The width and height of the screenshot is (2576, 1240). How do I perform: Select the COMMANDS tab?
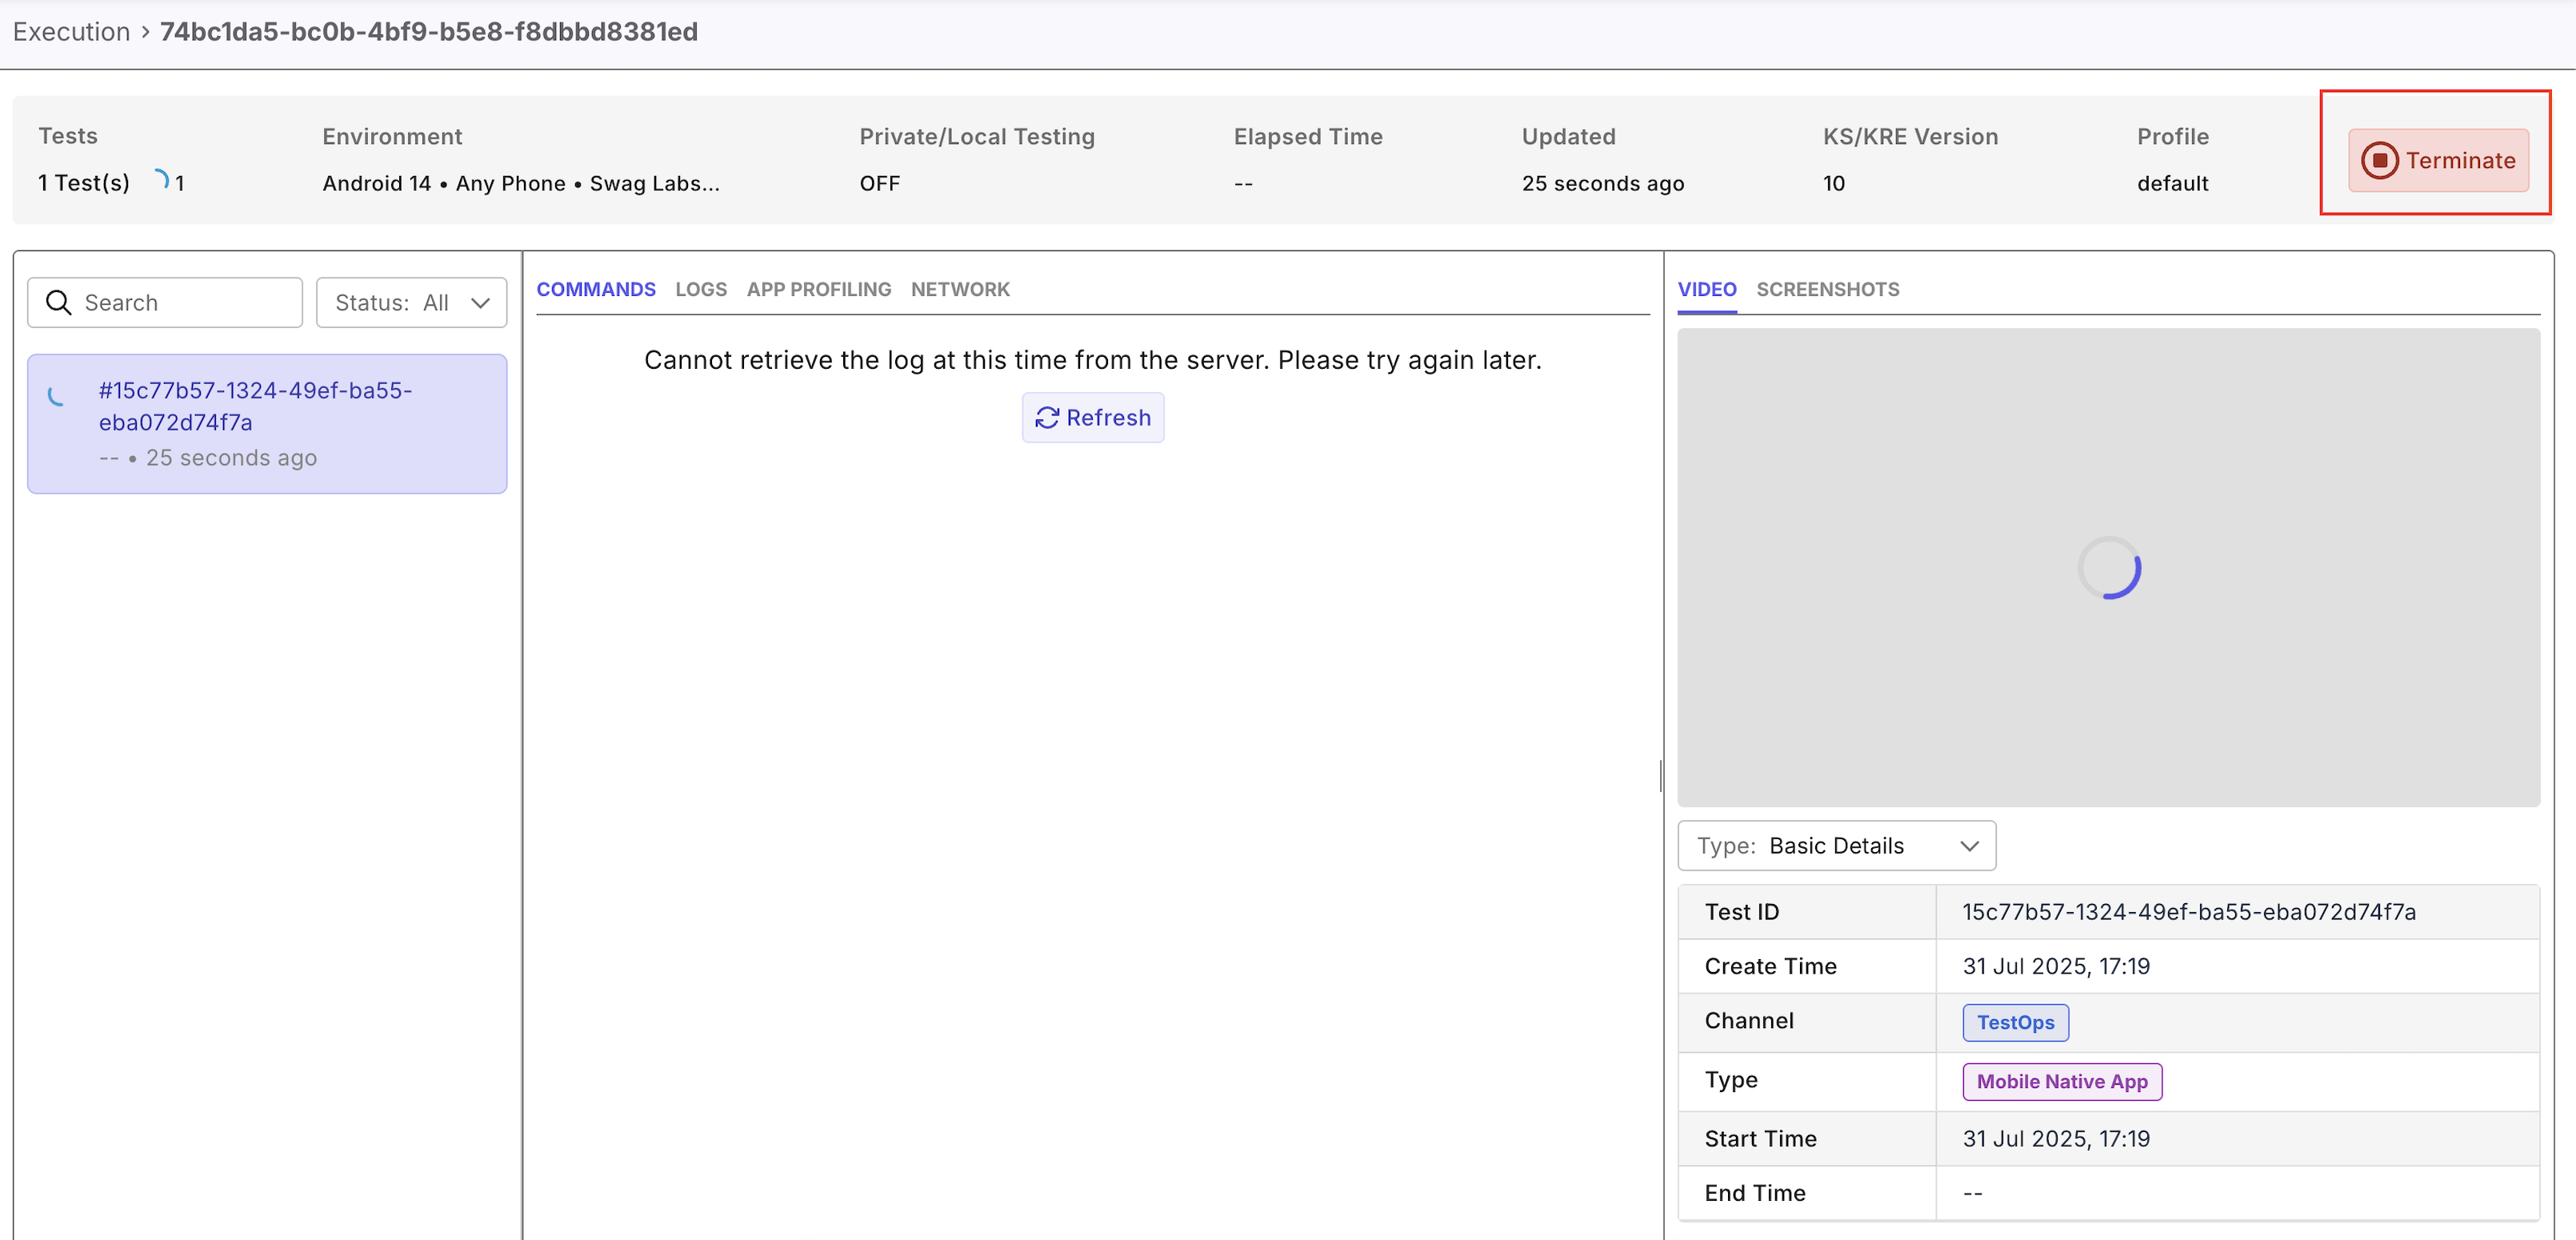[x=595, y=289]
